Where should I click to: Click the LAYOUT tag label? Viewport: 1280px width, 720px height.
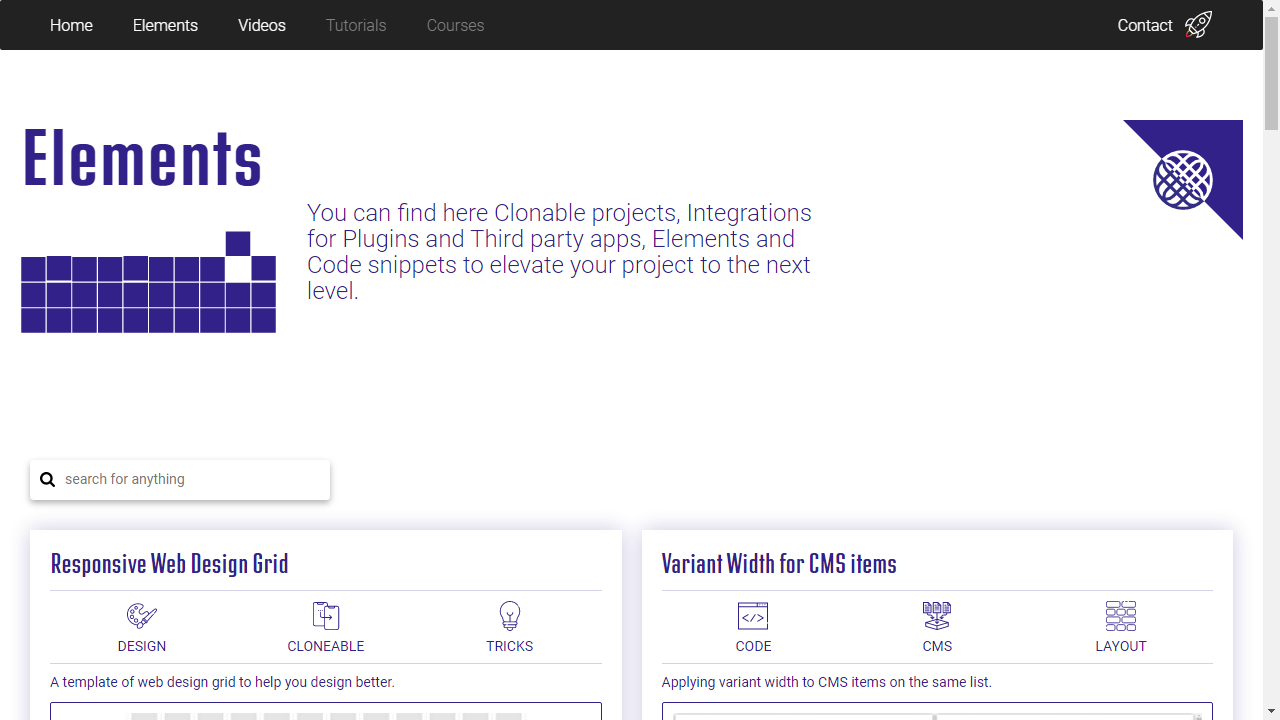point(1121,646)
